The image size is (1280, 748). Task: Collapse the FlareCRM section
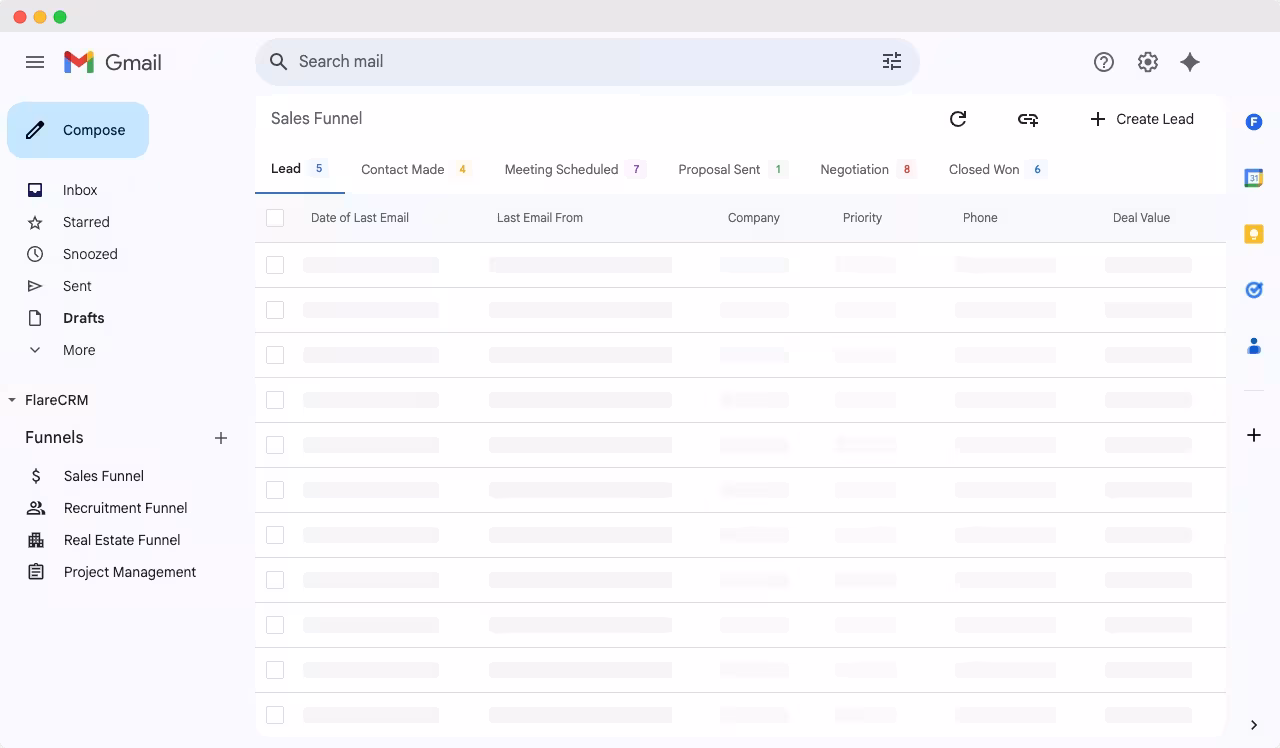pos(12,399)
